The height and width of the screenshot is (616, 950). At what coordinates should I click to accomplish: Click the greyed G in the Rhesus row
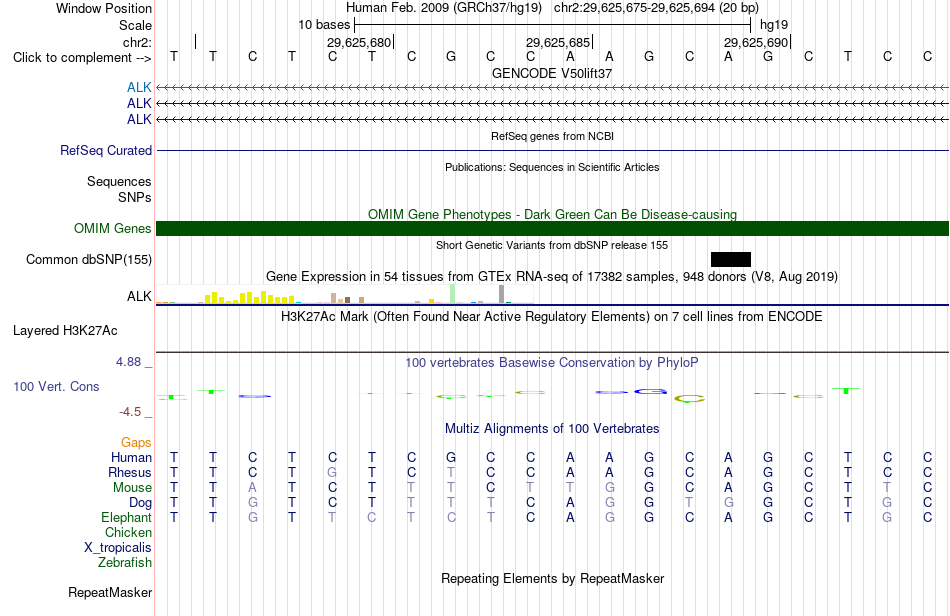(x=332, y=472)
